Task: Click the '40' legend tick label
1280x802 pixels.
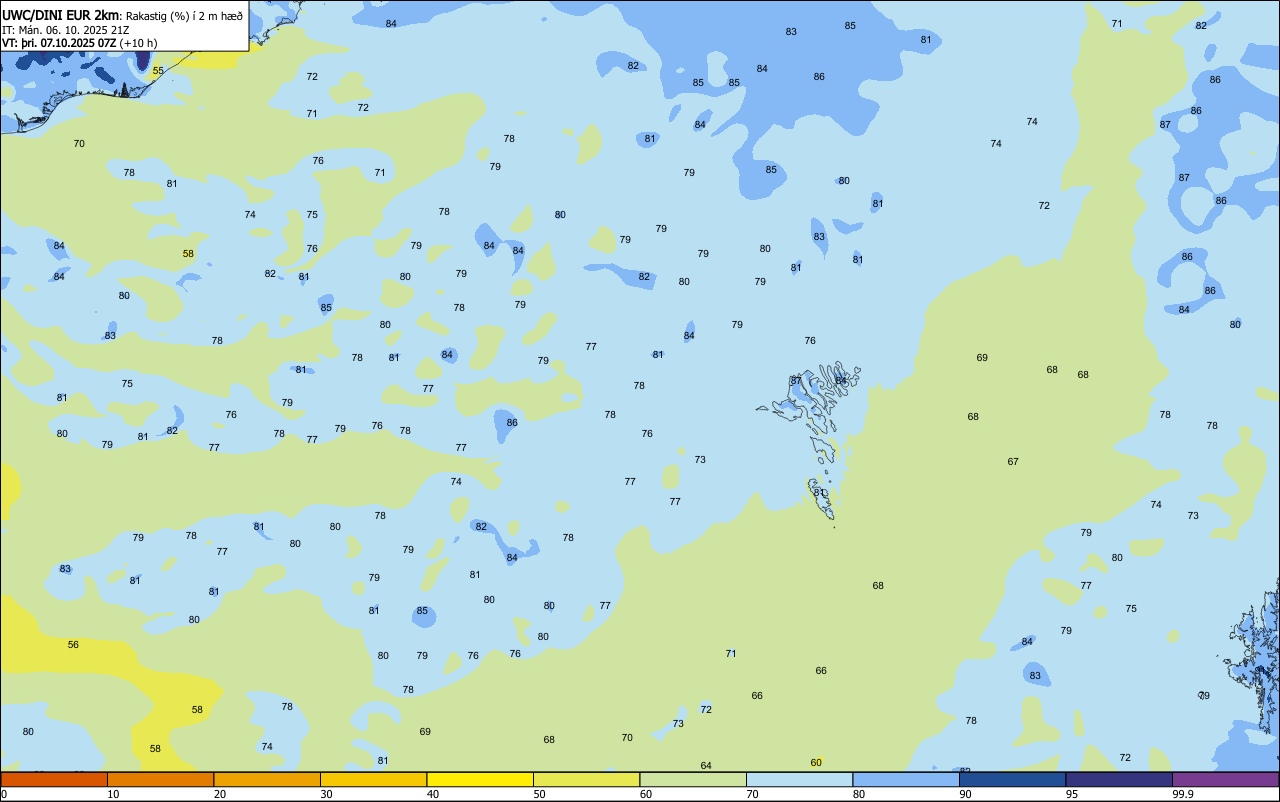Action: pyautogui.click(x=433, y=794)
